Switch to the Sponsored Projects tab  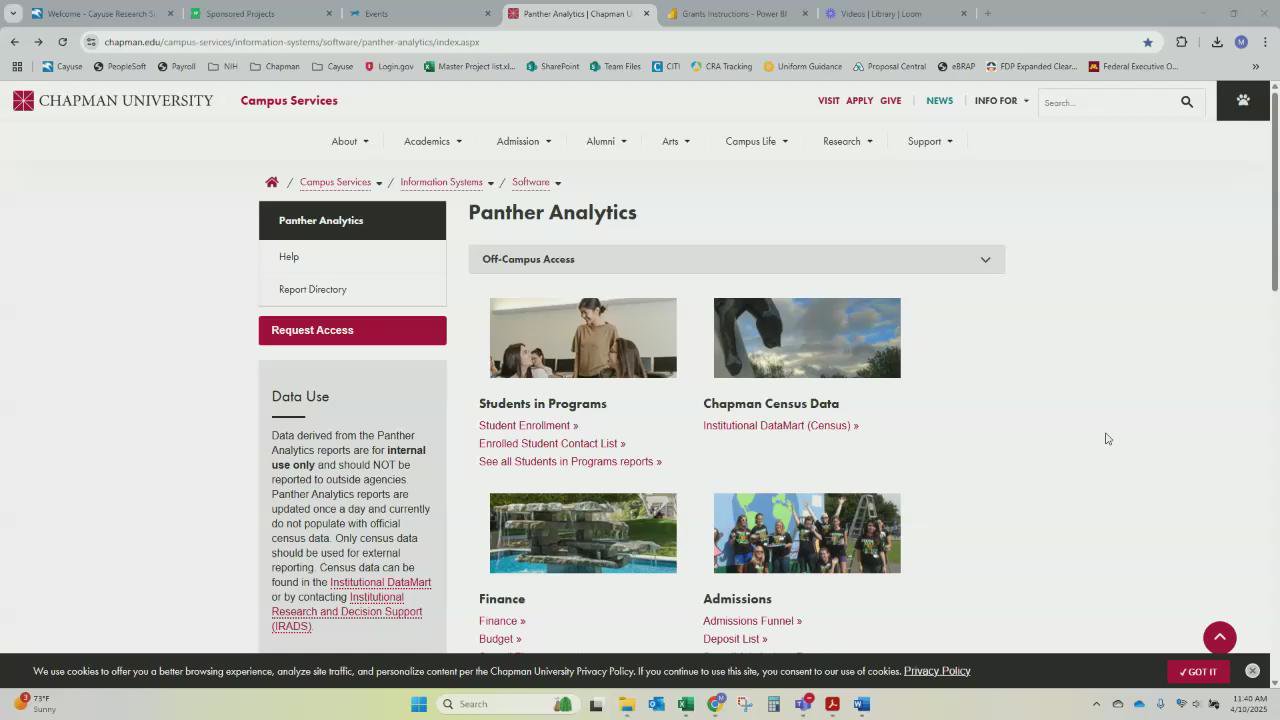pos(260,14)
